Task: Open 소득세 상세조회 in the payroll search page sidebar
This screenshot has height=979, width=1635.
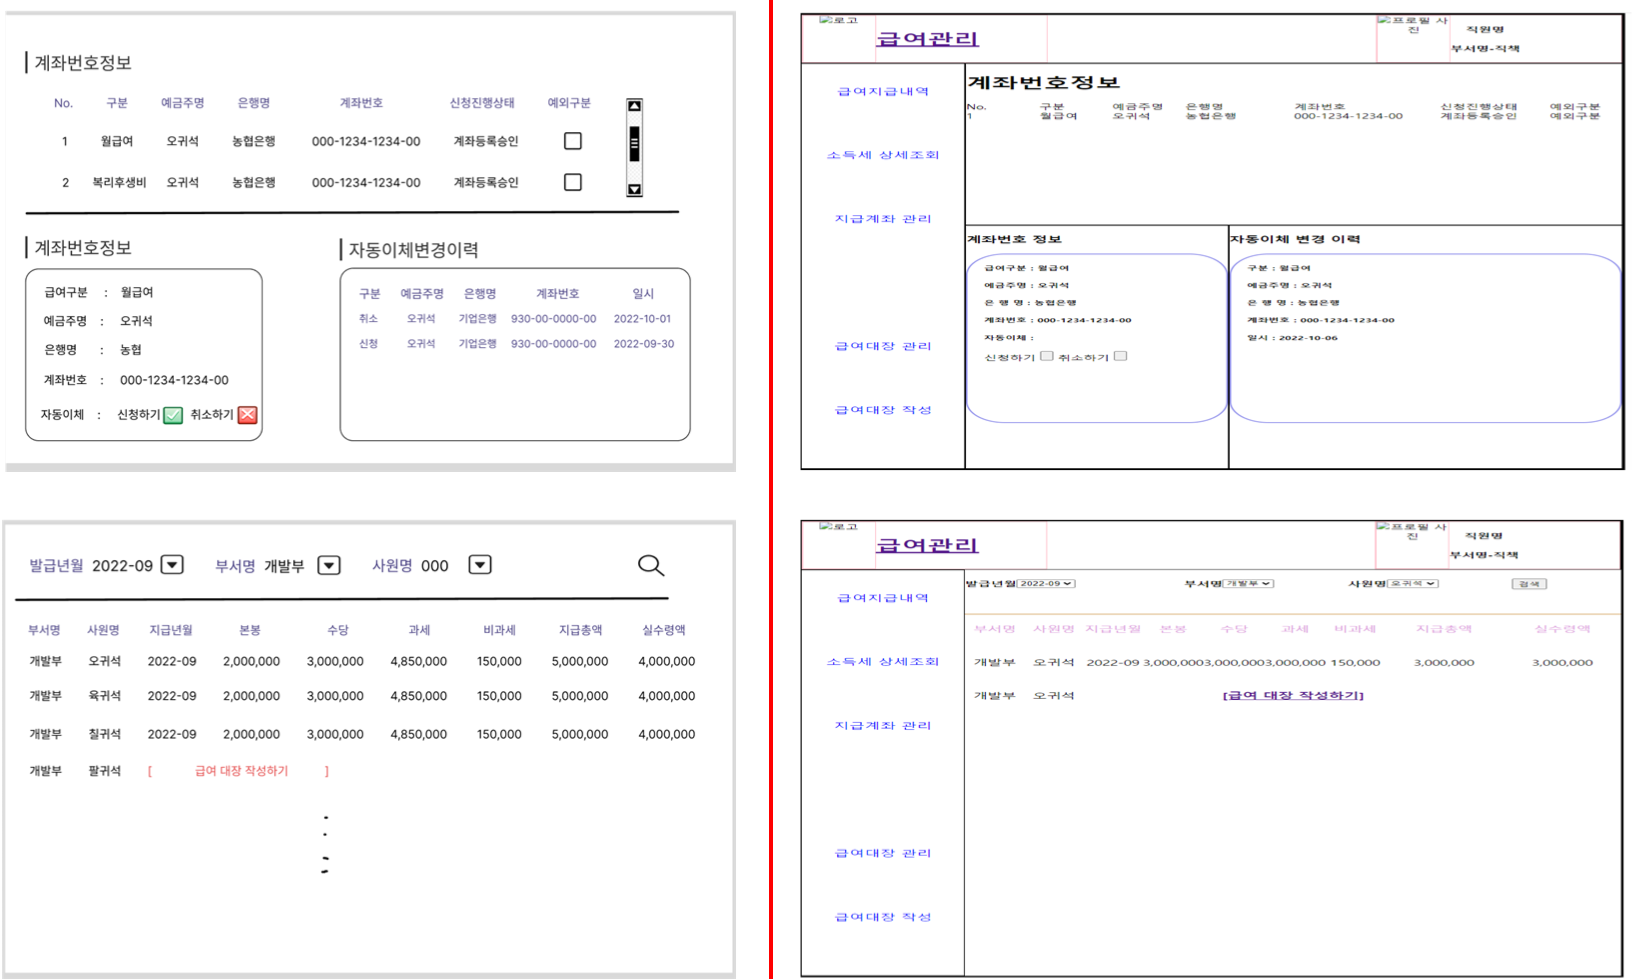Action: 883,662
